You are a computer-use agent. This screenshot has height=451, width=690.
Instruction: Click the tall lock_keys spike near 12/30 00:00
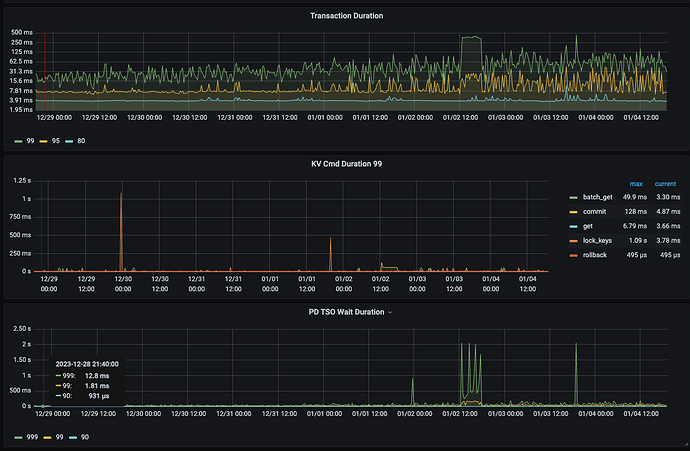pos(121,232)
